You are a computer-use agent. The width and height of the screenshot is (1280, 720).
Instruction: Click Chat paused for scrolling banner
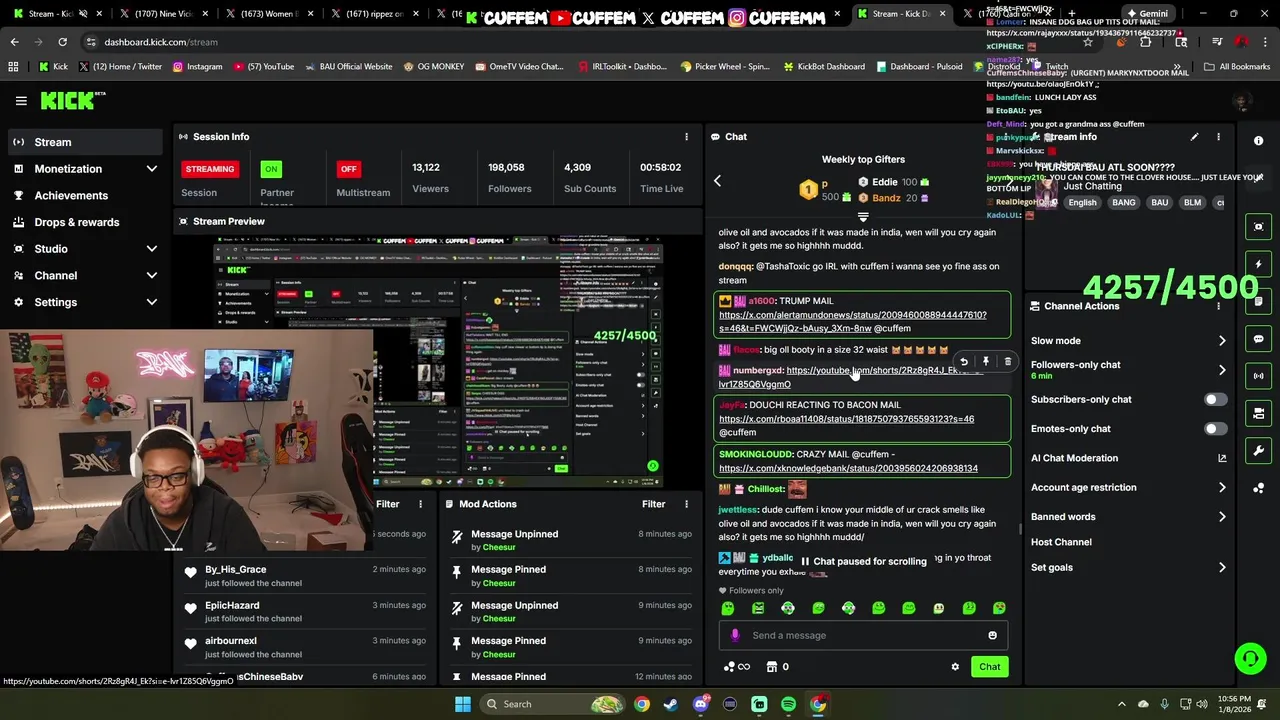pyautogui.click(x=863, y=562)
